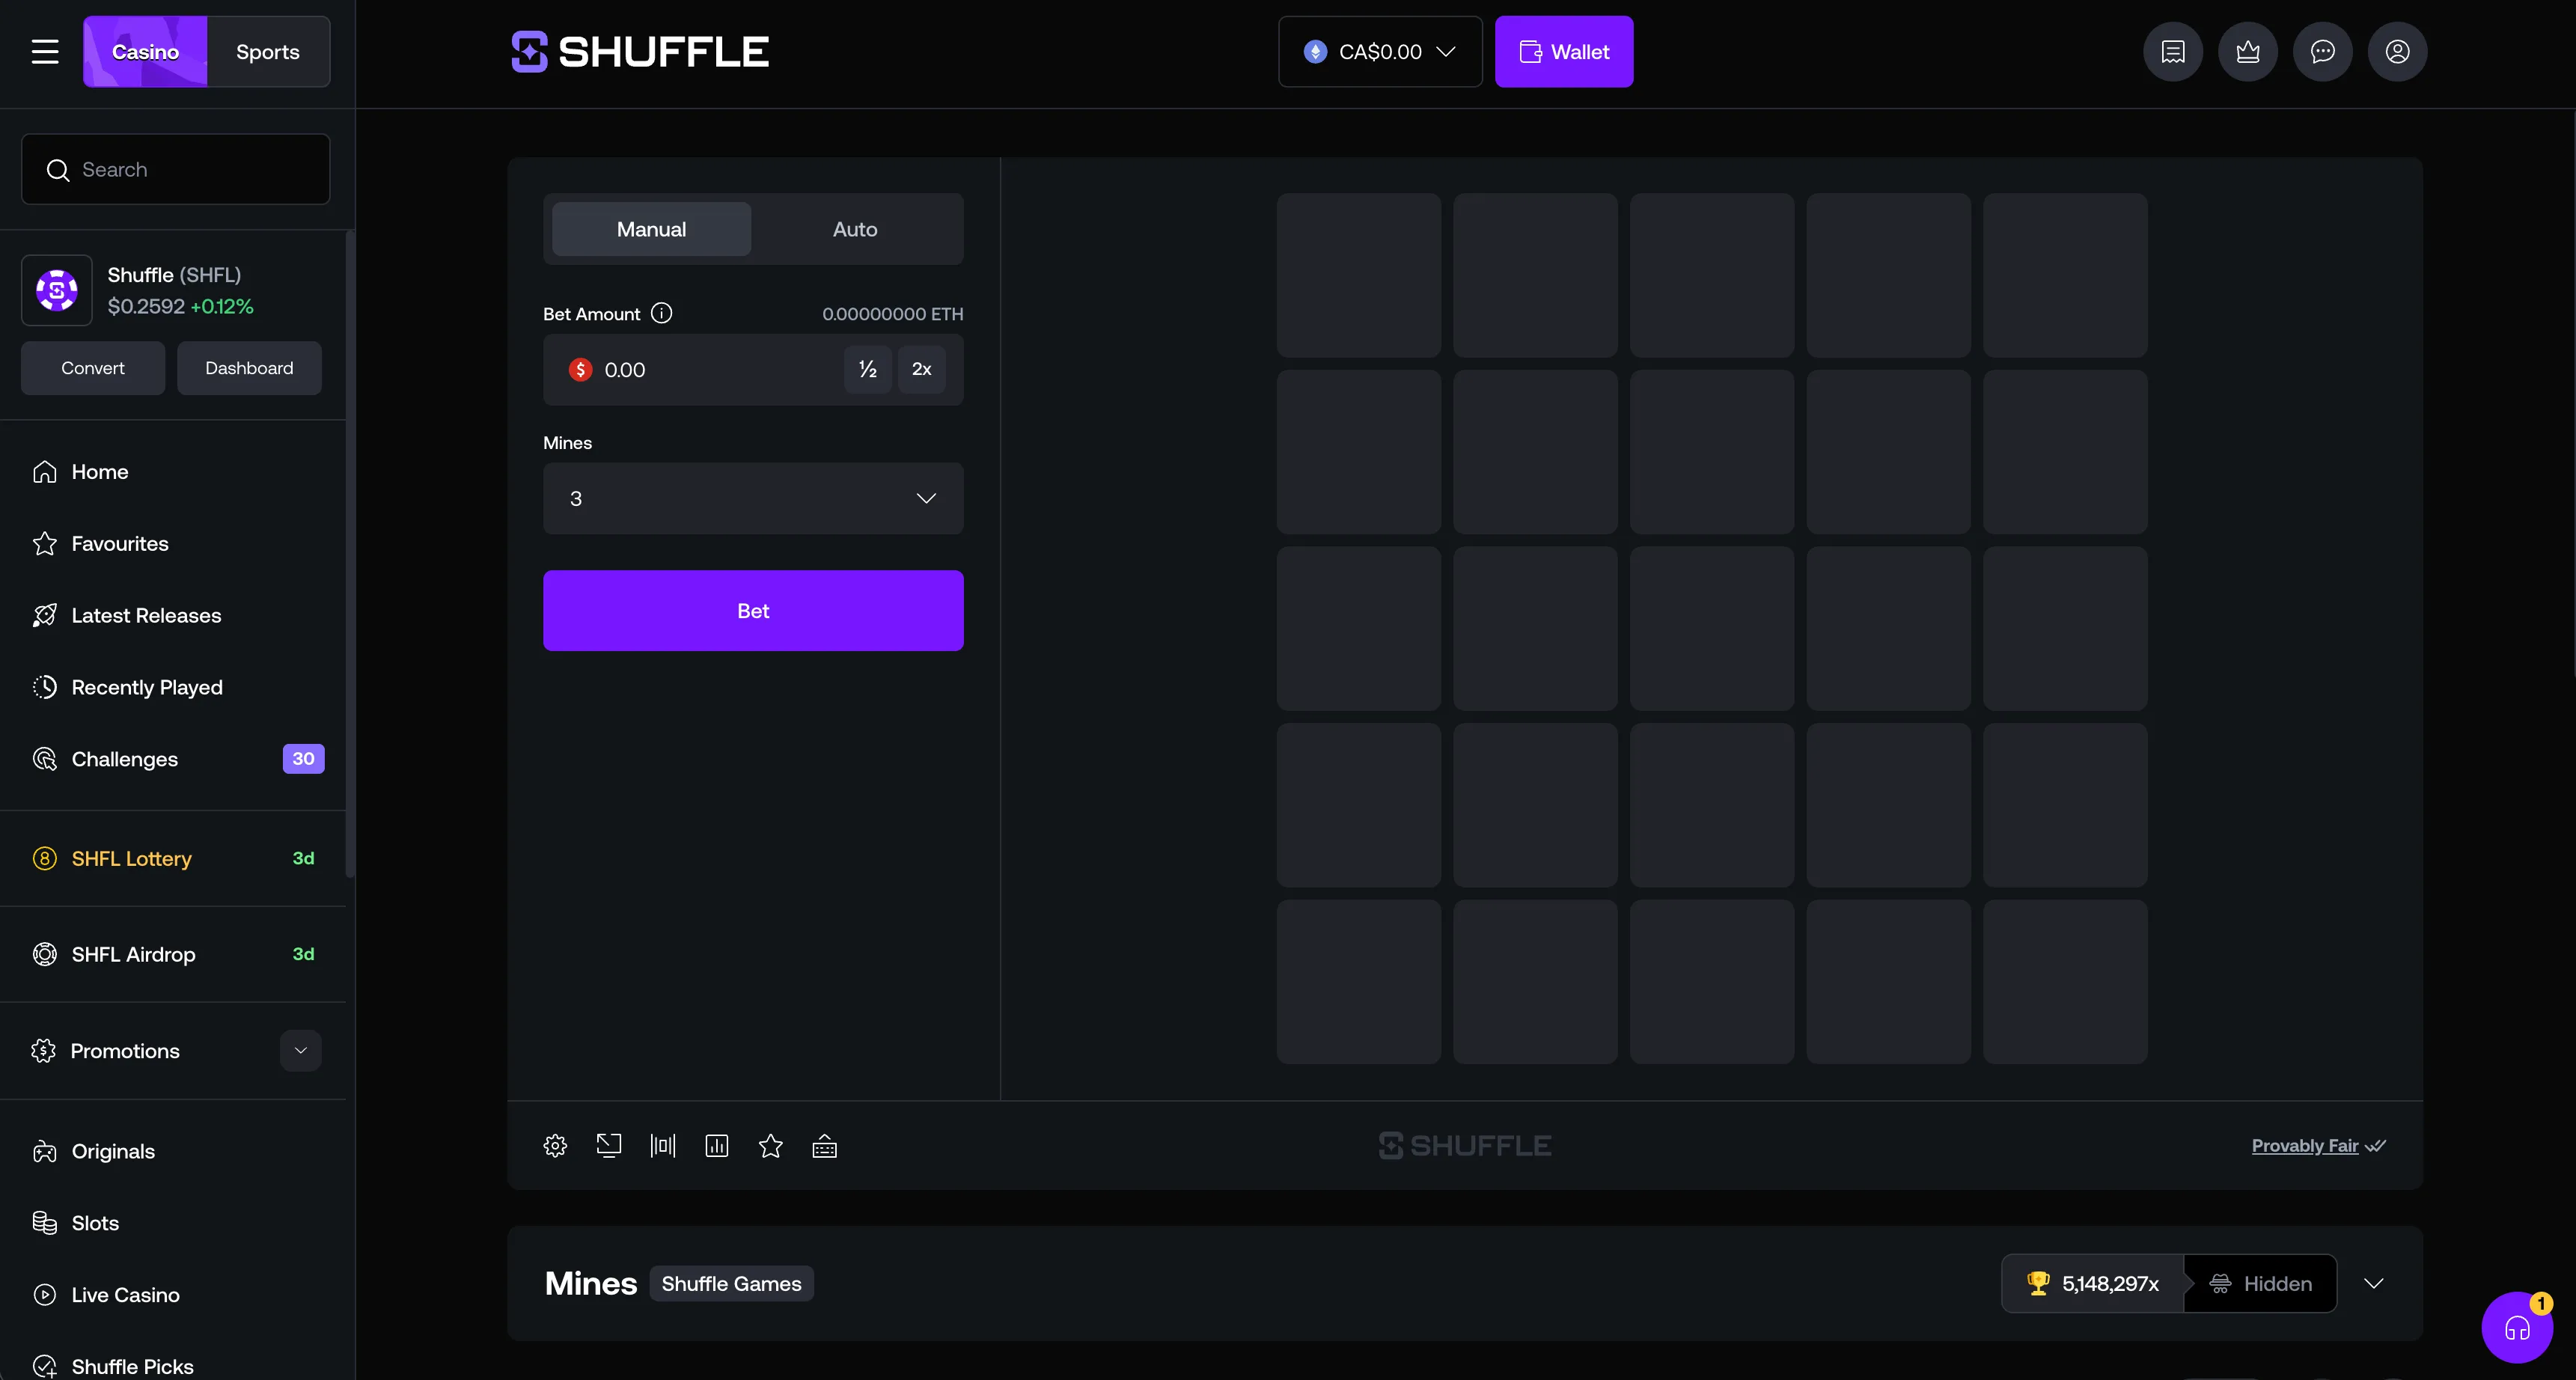Add Mines to favourites star icon

(771, 1146)
